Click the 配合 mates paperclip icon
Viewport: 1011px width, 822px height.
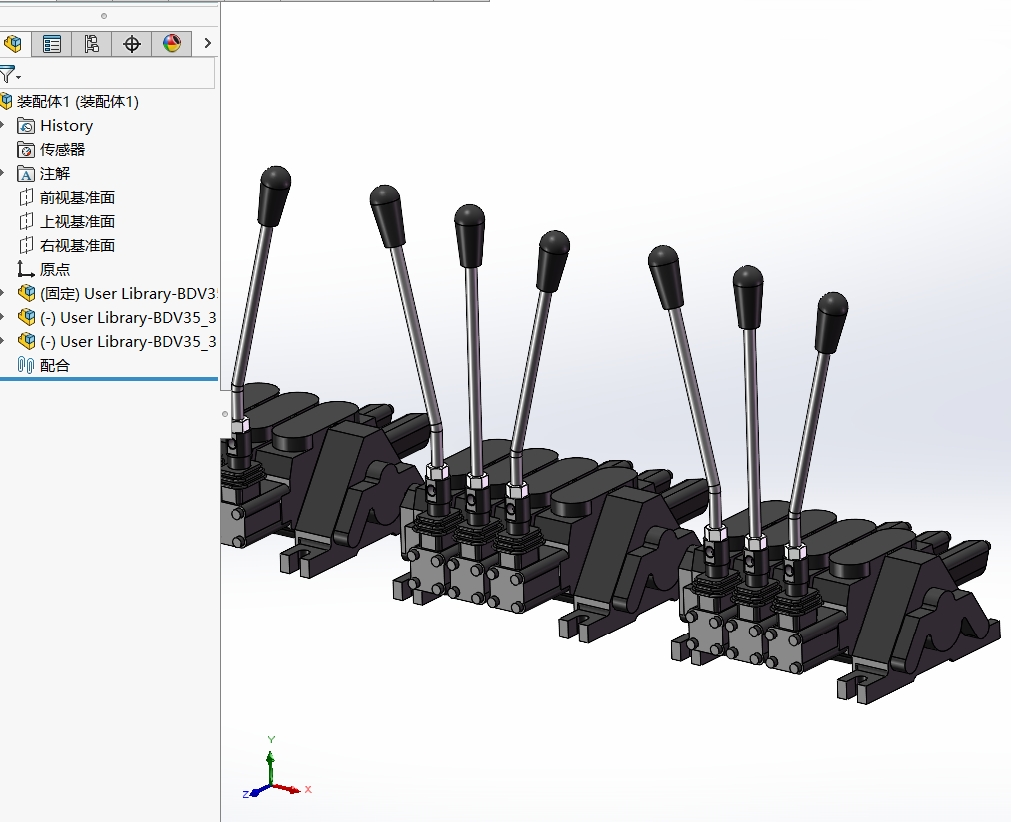coord(26,365)
